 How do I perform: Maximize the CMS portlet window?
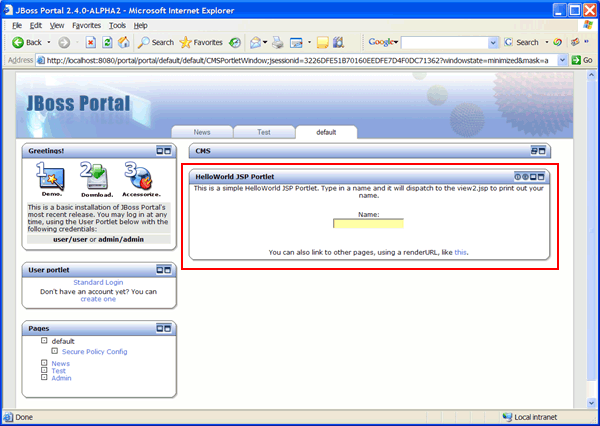pyautogui.click(x=542, y=151)
